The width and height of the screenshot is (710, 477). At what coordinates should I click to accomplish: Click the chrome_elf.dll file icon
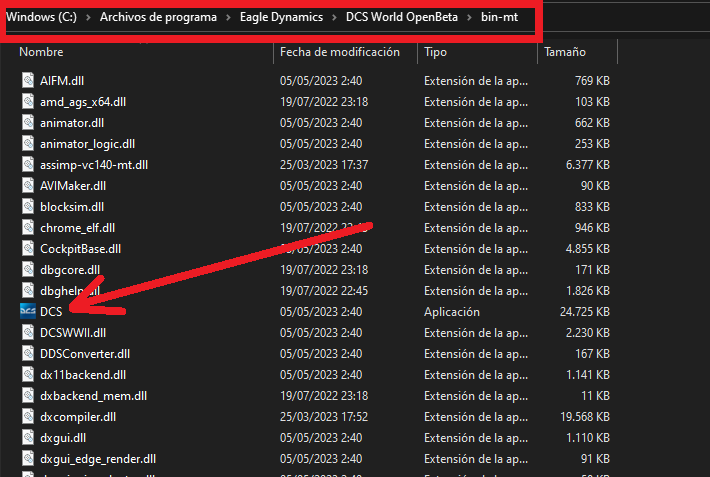[x=28, y=227]
